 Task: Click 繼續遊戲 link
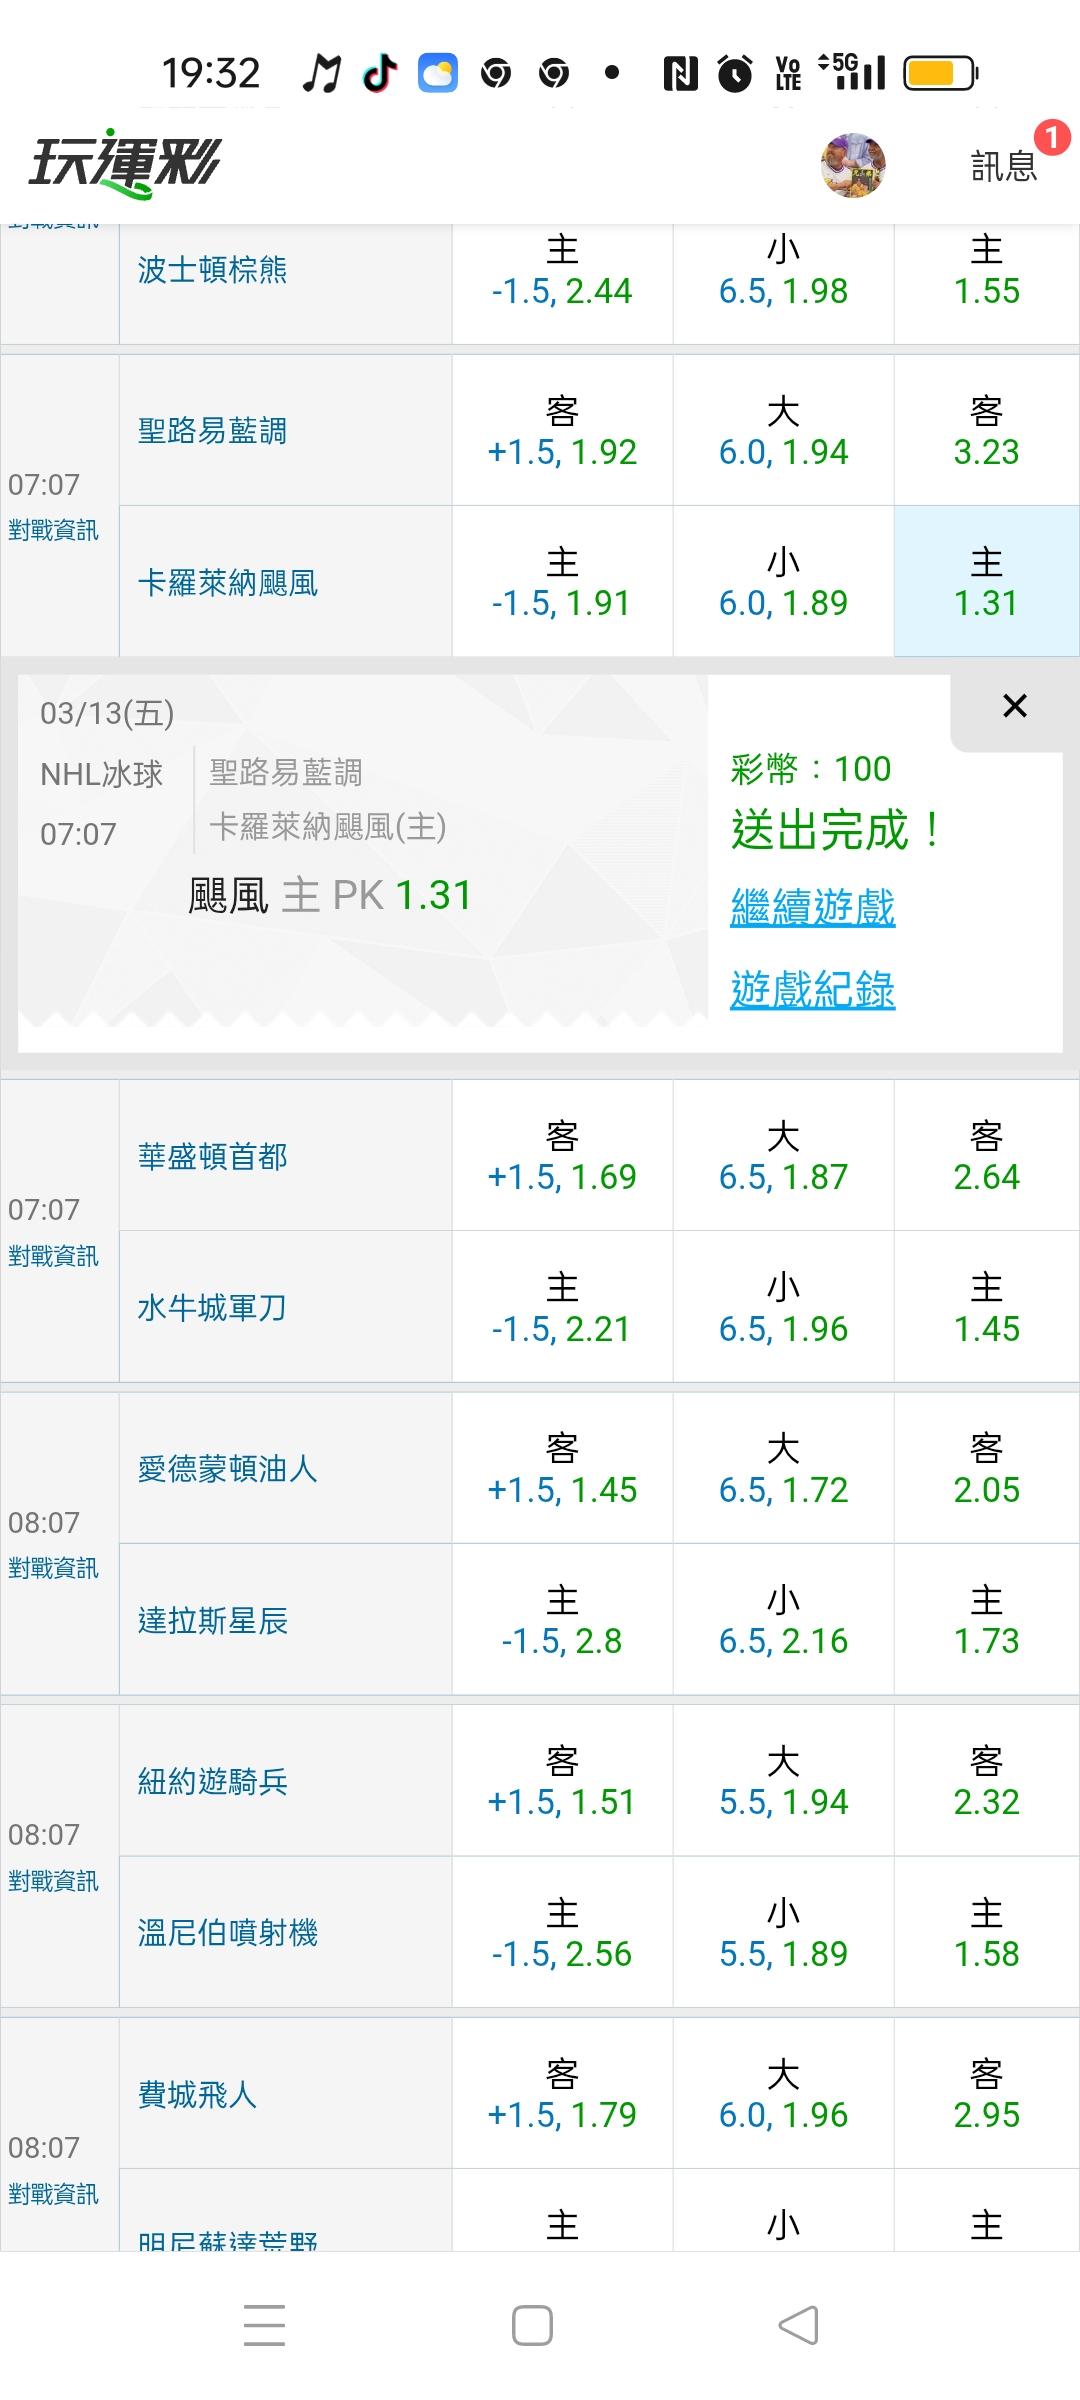(x=812, y=908)
